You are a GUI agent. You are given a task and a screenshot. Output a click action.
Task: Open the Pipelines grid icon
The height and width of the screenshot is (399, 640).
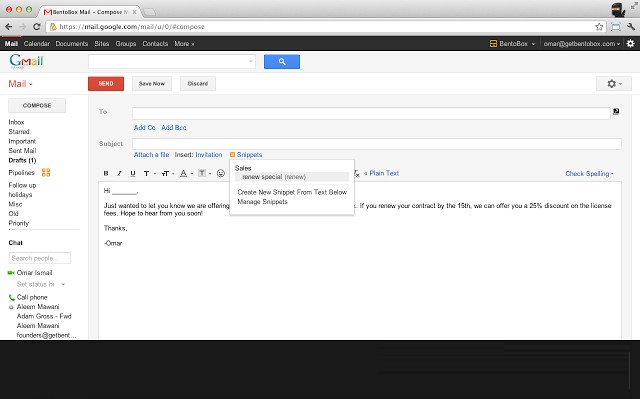46,173
